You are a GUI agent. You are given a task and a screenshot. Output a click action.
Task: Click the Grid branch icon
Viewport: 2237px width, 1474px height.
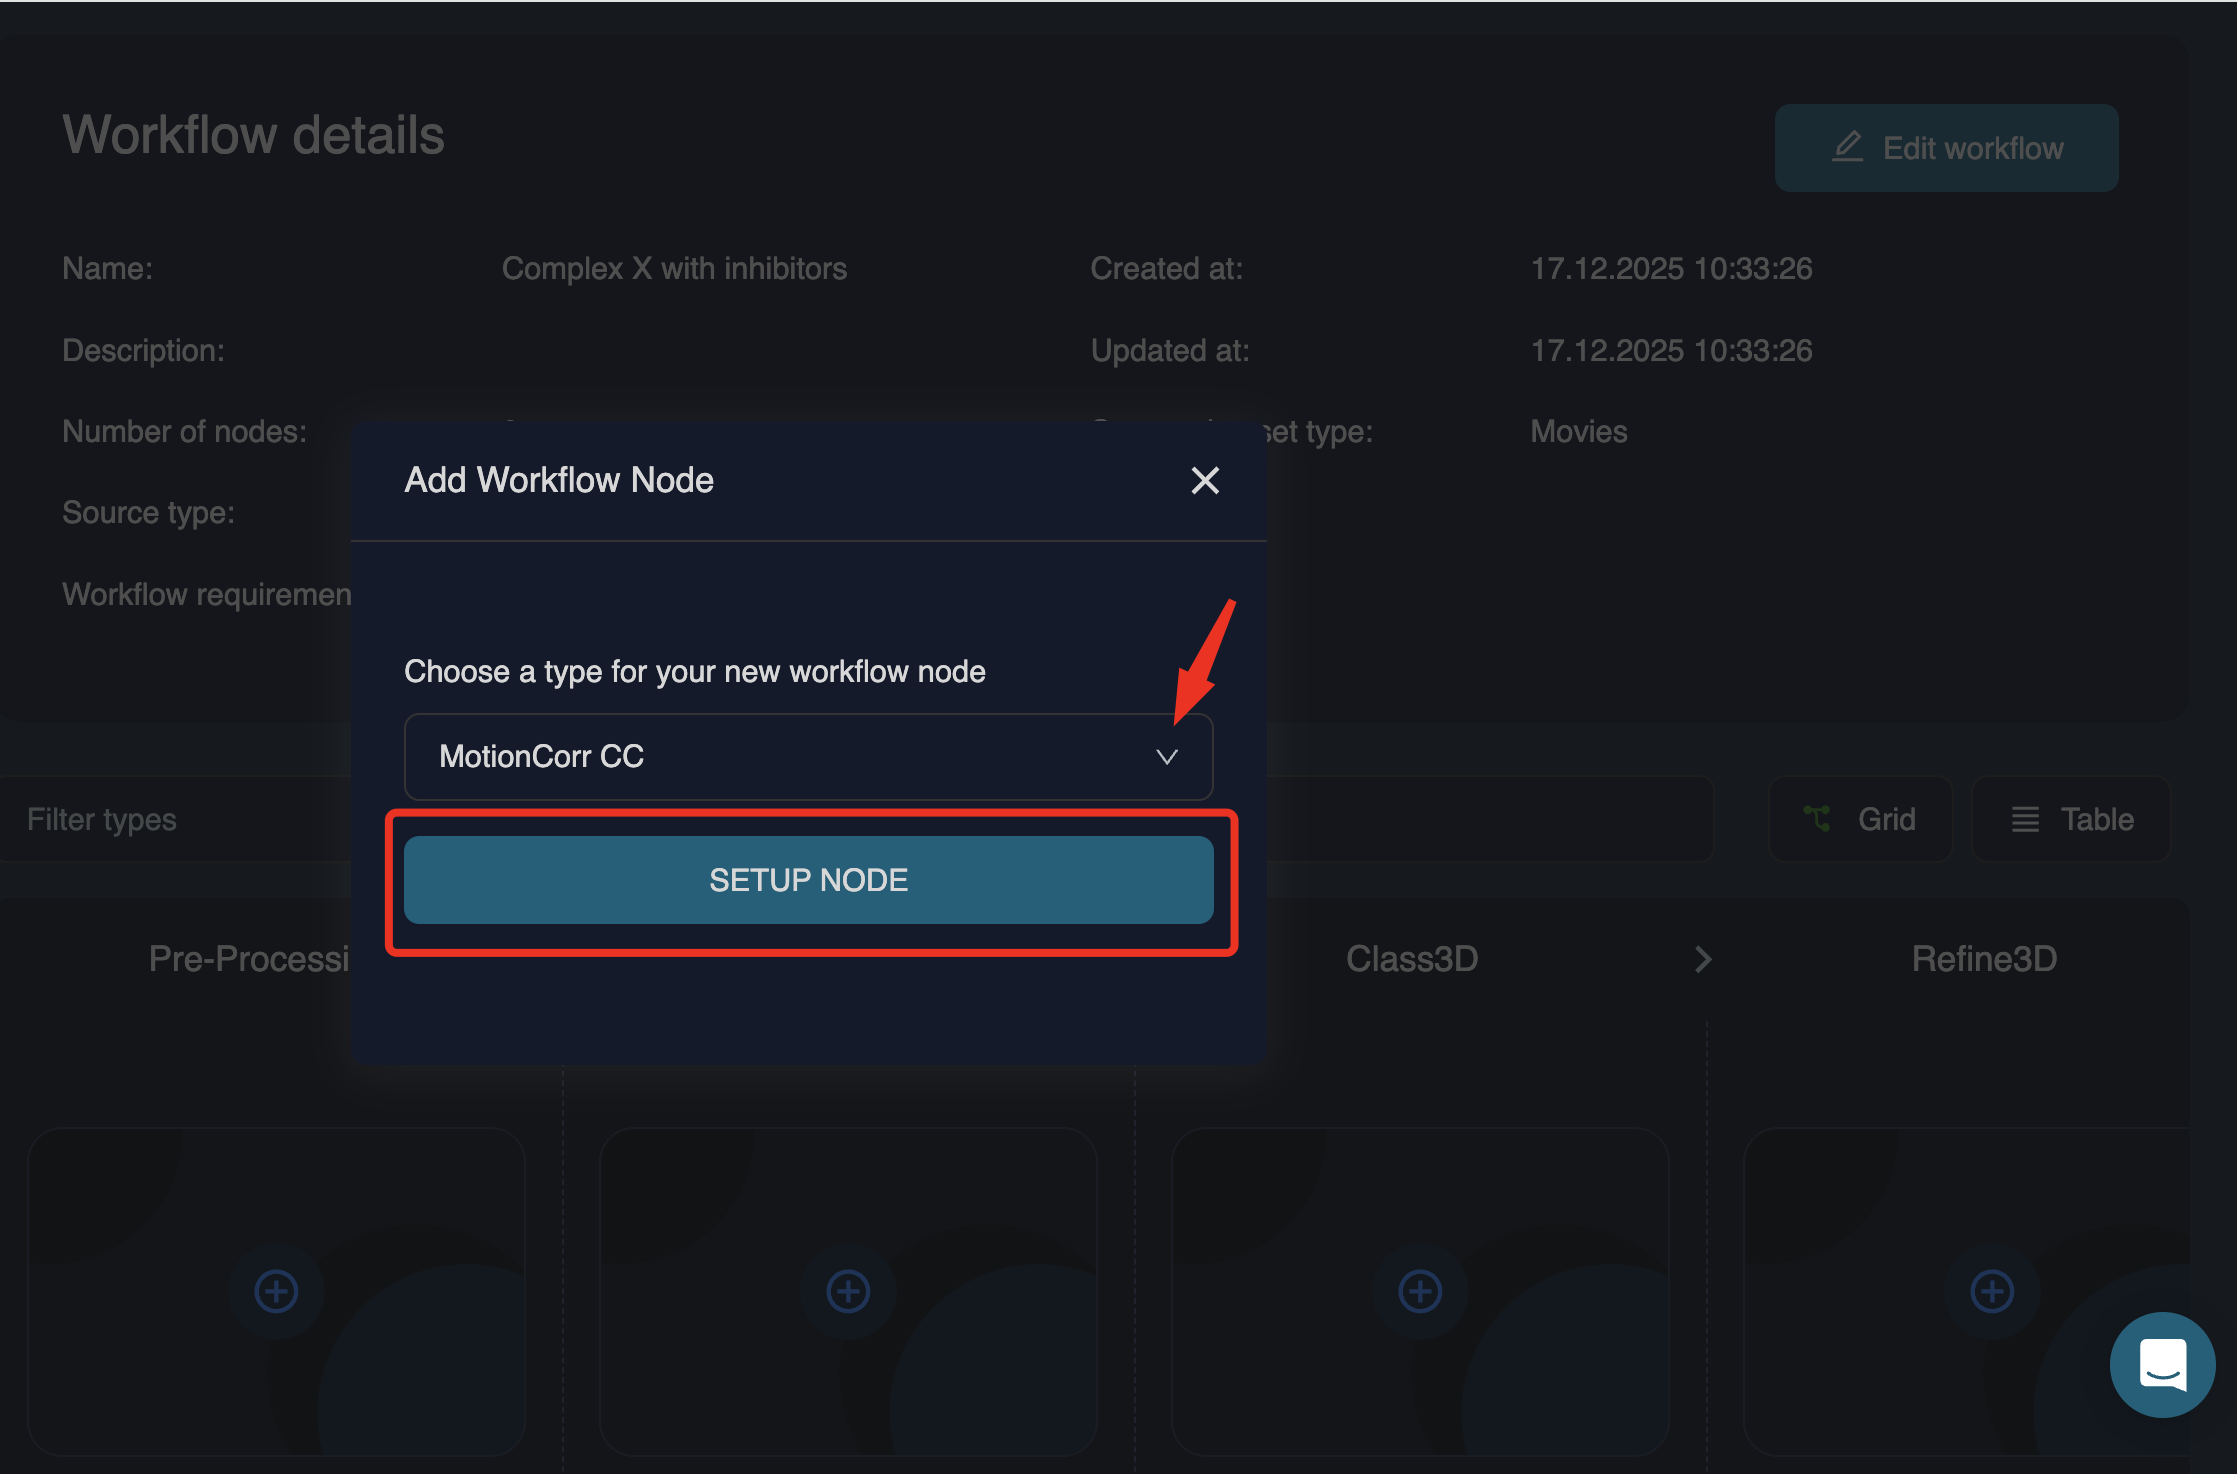[x=1817, y=819]
